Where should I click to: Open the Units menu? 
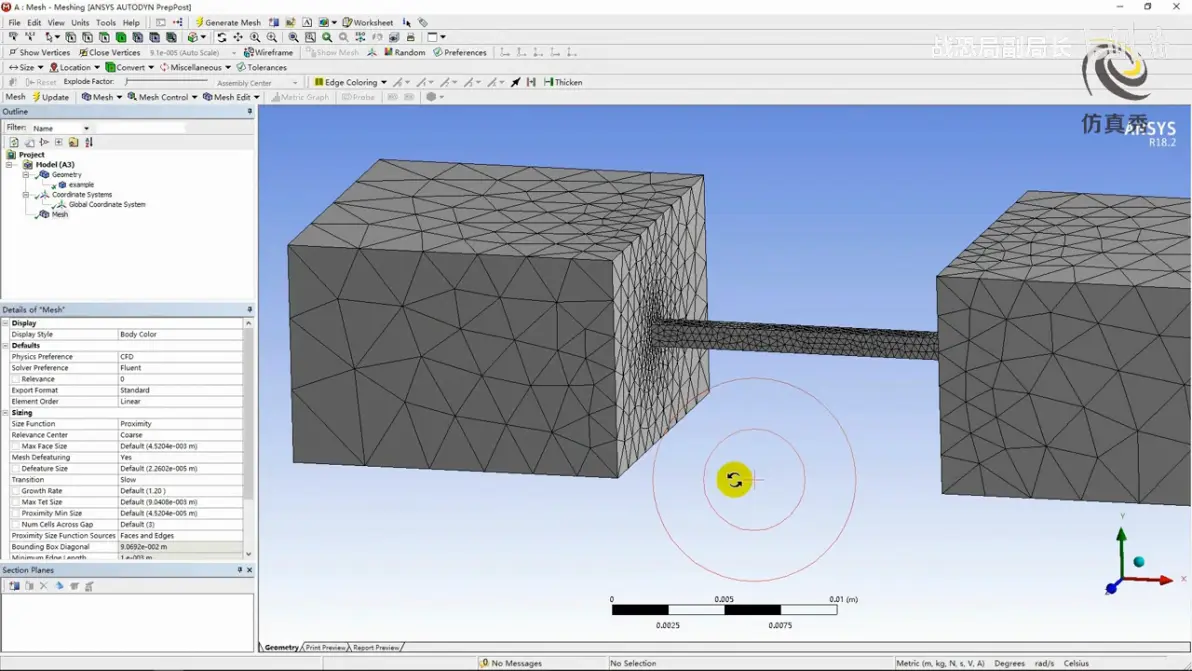tap(80, 23)
